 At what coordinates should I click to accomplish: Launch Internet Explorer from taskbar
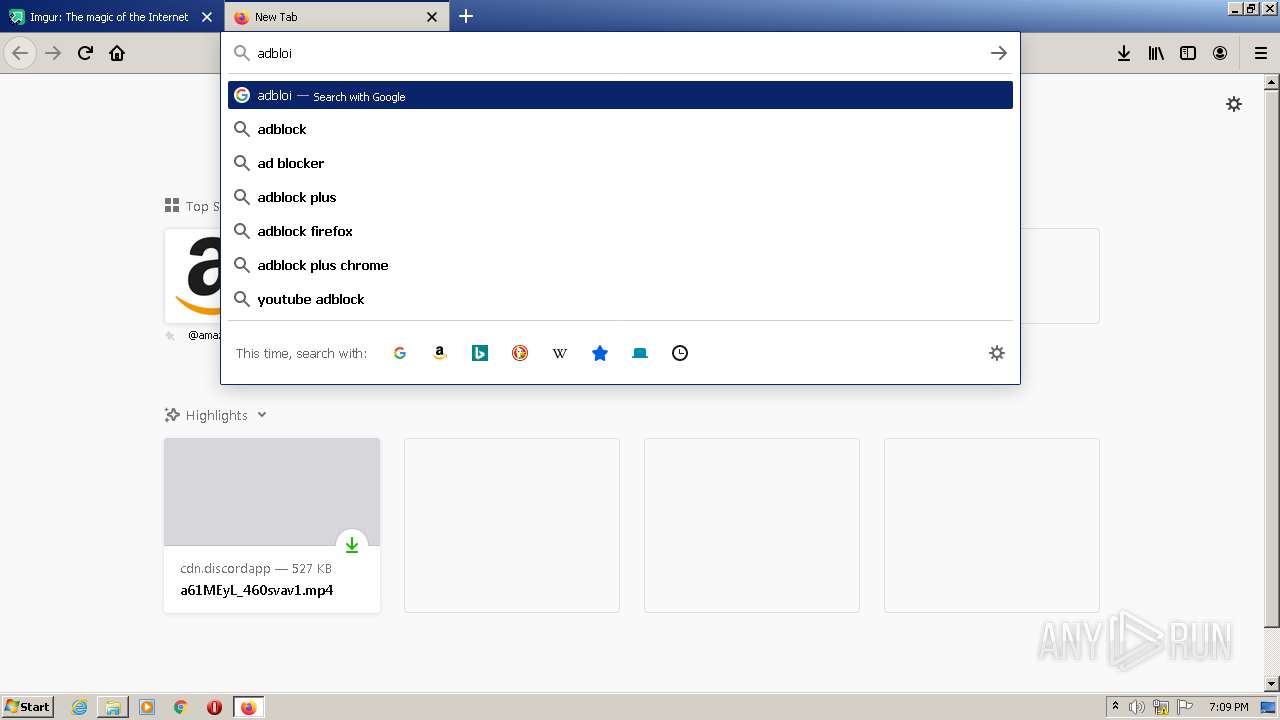80,707
